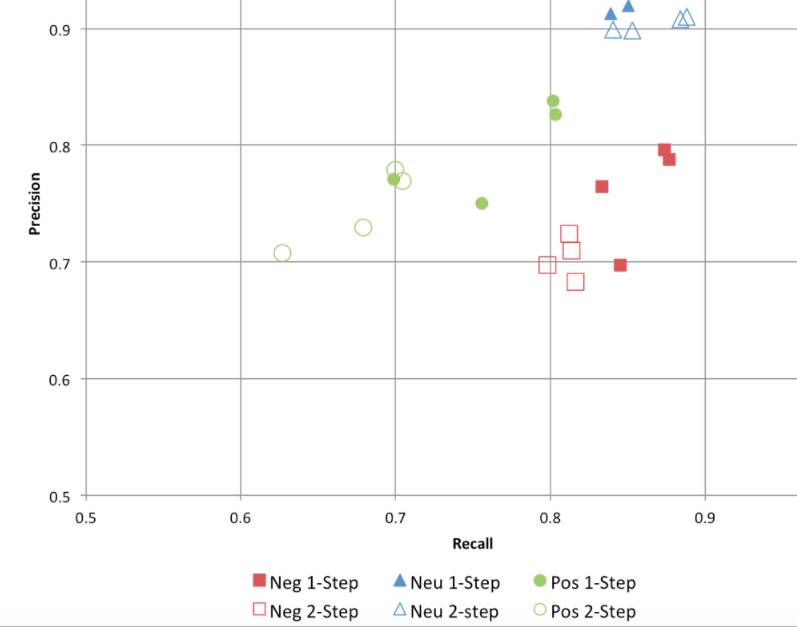797x627 pixels.
Task: Select the "Neg 1-Step" legend label text
Action: [x=314, y=583]
